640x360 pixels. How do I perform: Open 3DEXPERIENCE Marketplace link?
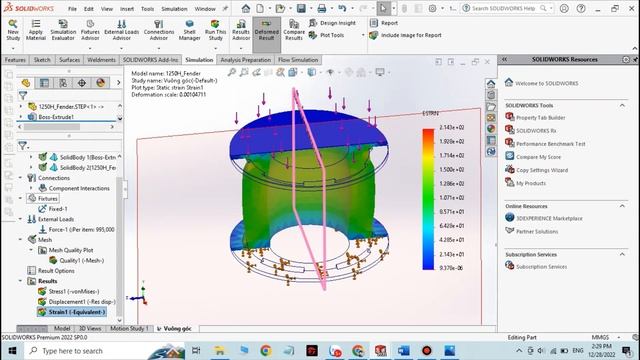(544, 218)
